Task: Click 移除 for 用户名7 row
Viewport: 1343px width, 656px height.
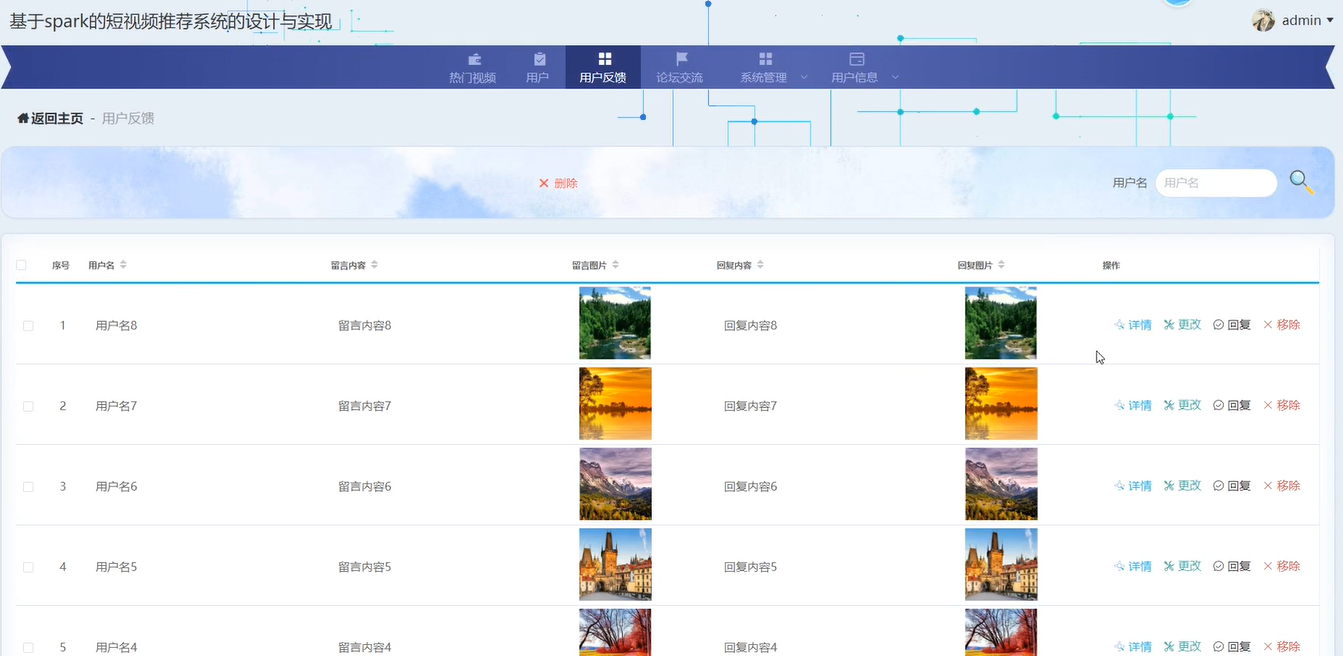Action: [1282, 405]
